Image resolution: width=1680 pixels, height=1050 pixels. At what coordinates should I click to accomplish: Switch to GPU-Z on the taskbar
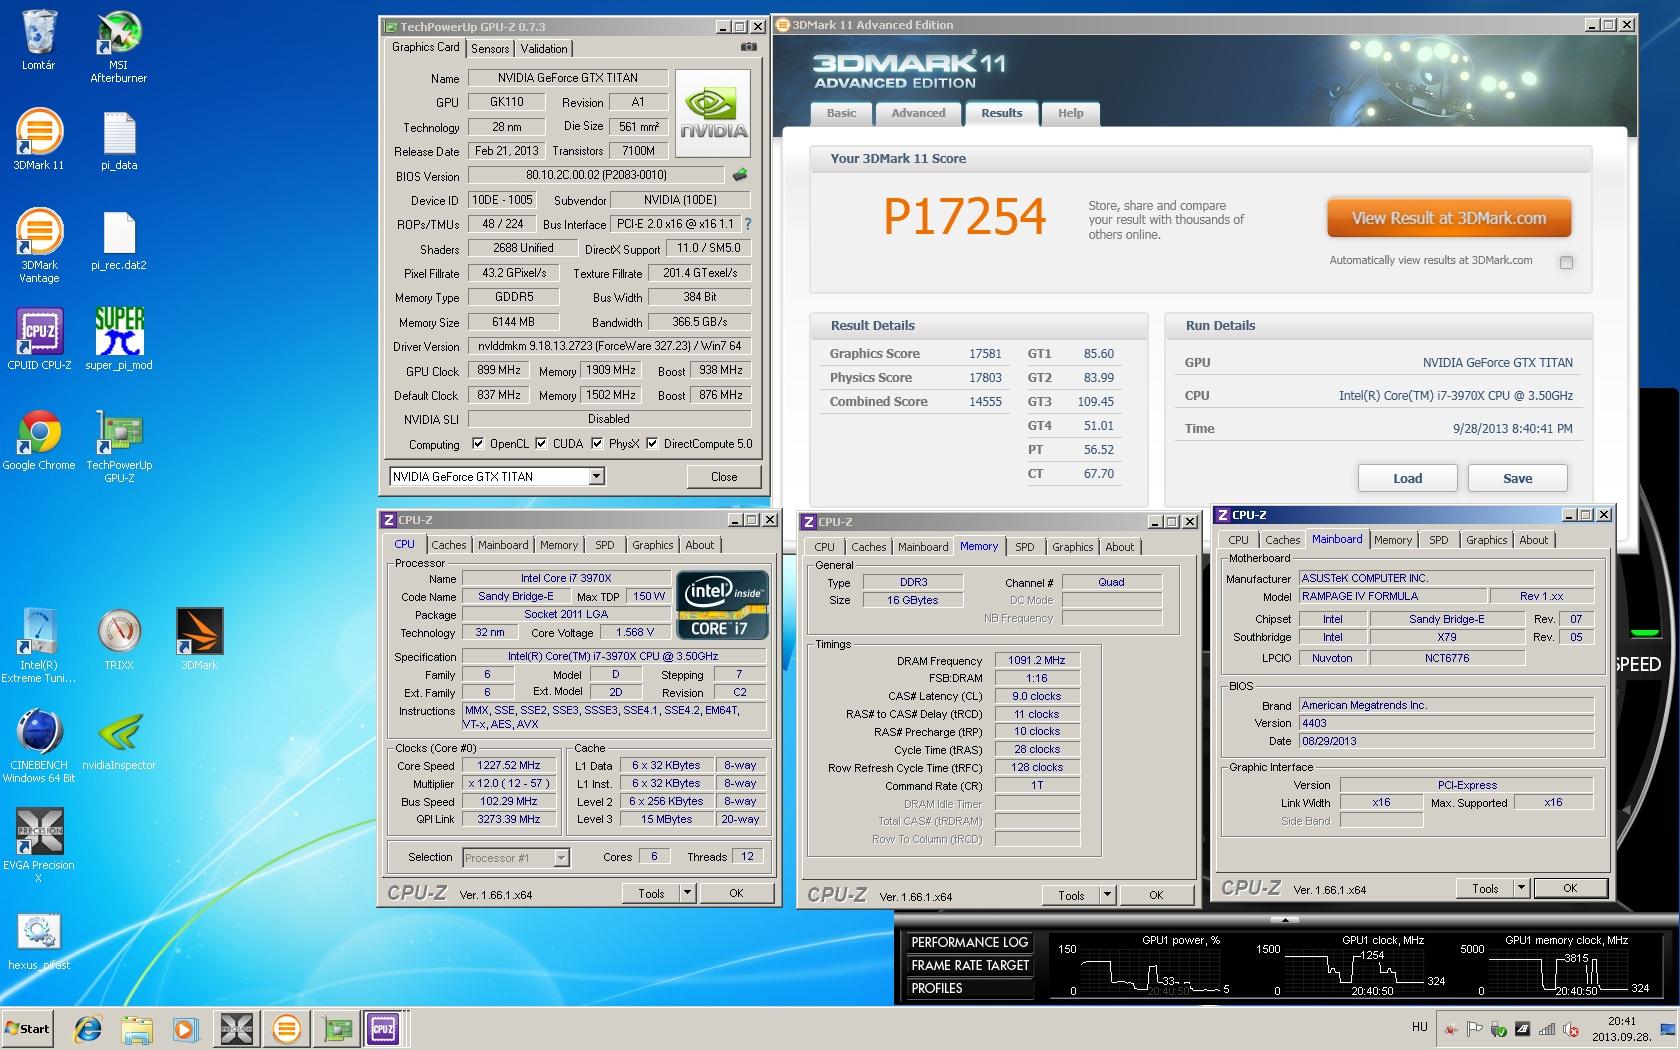pyautogui.click(x=335, y=1028)
